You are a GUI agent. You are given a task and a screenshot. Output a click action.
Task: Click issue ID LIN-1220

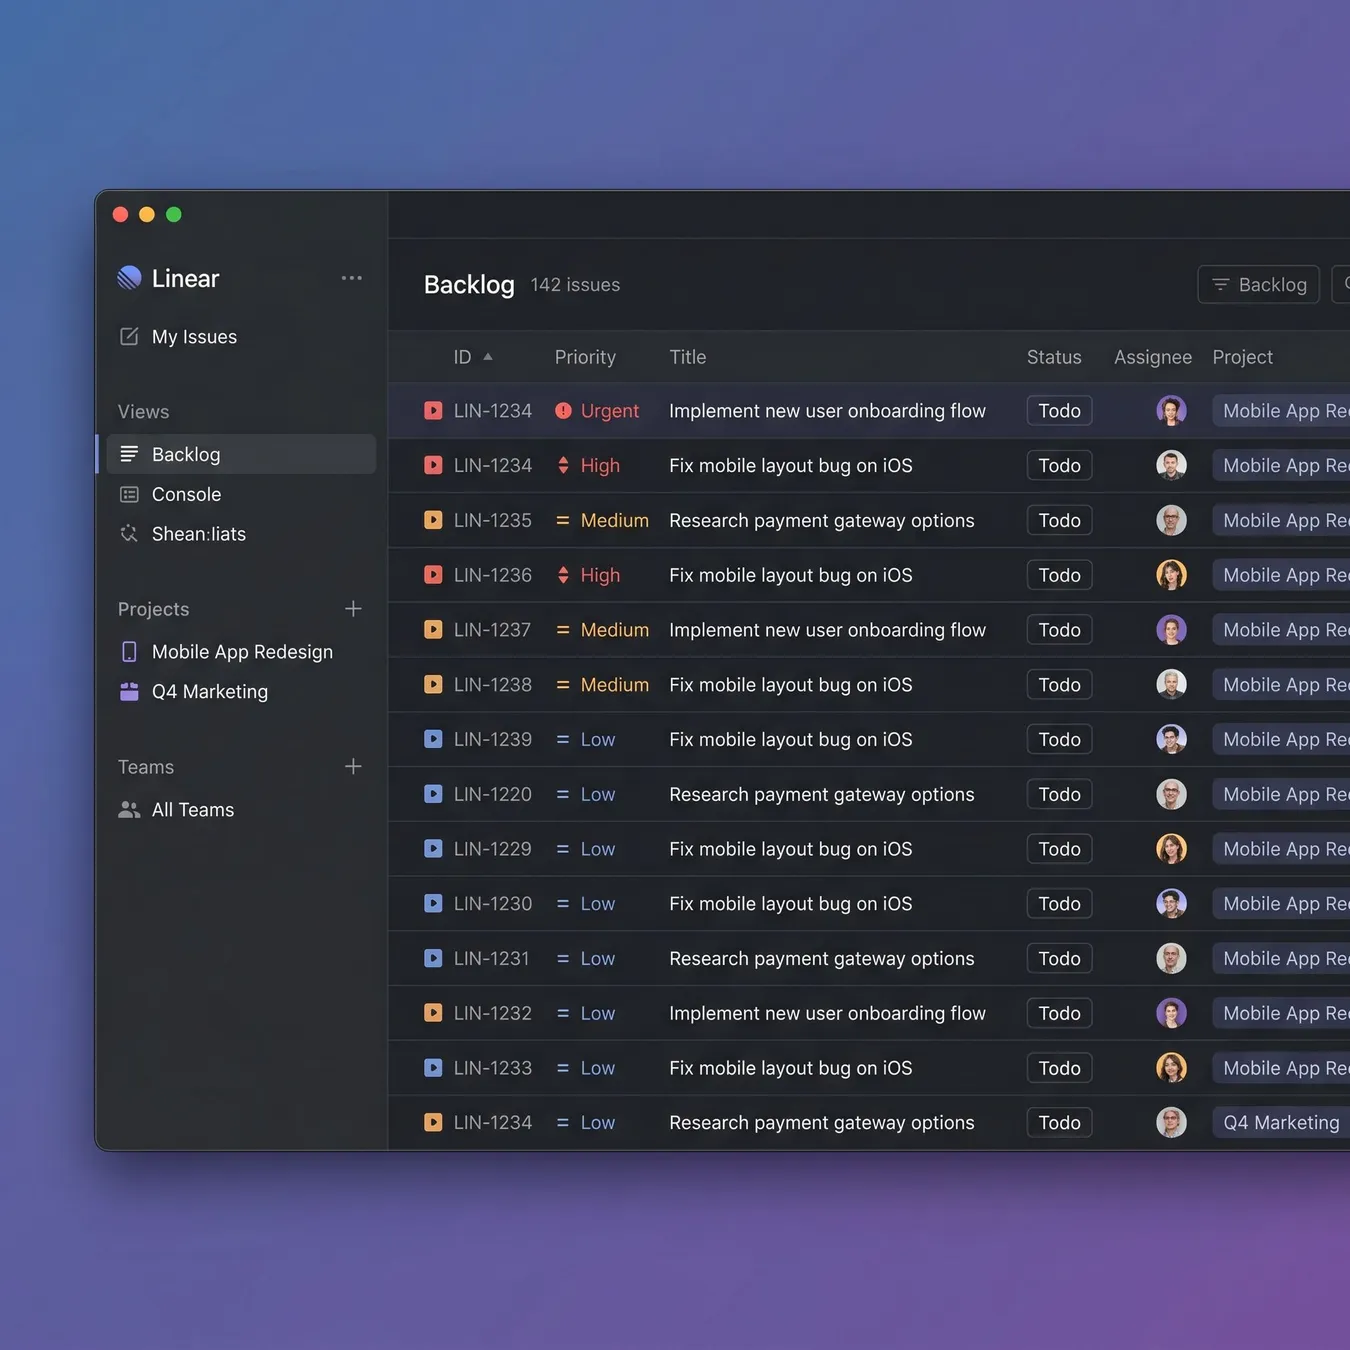point(492,794)
